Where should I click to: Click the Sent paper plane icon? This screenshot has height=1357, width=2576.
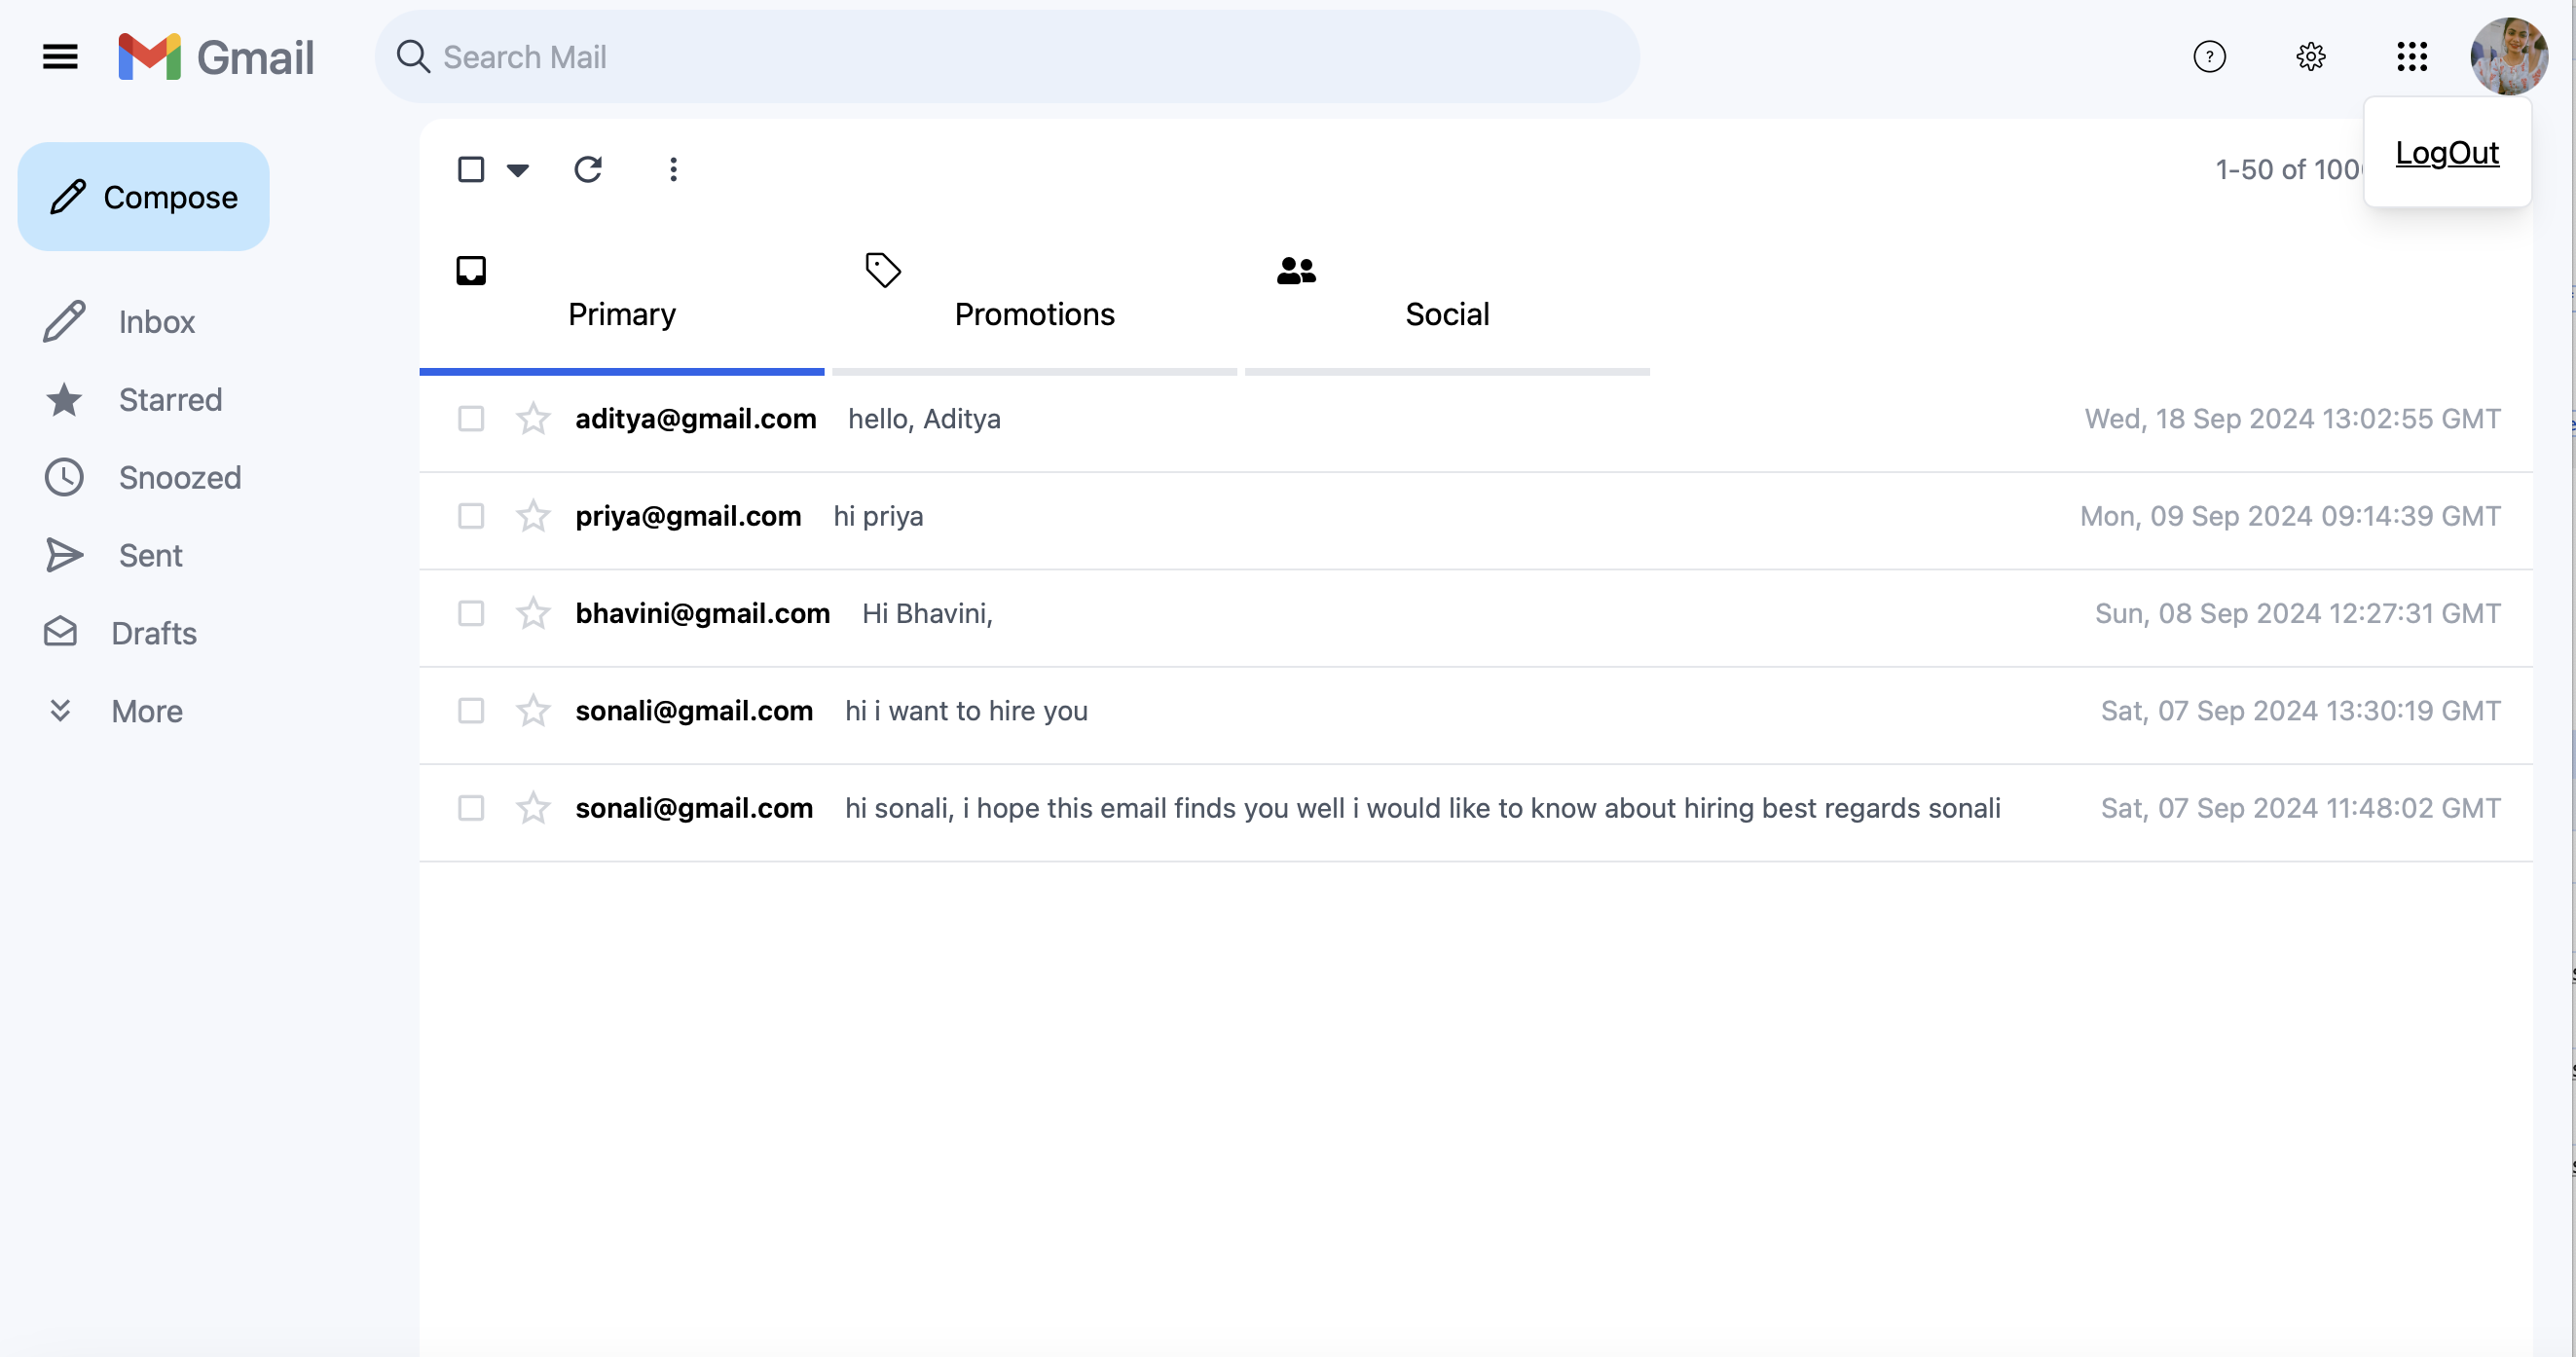pos(64,556)
